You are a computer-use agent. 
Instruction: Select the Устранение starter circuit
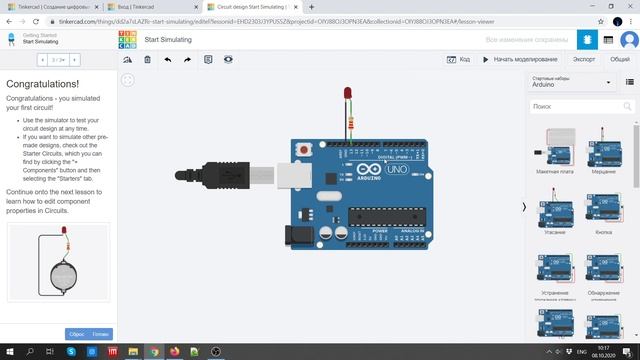pyautogui.click(x=555, y=277)
